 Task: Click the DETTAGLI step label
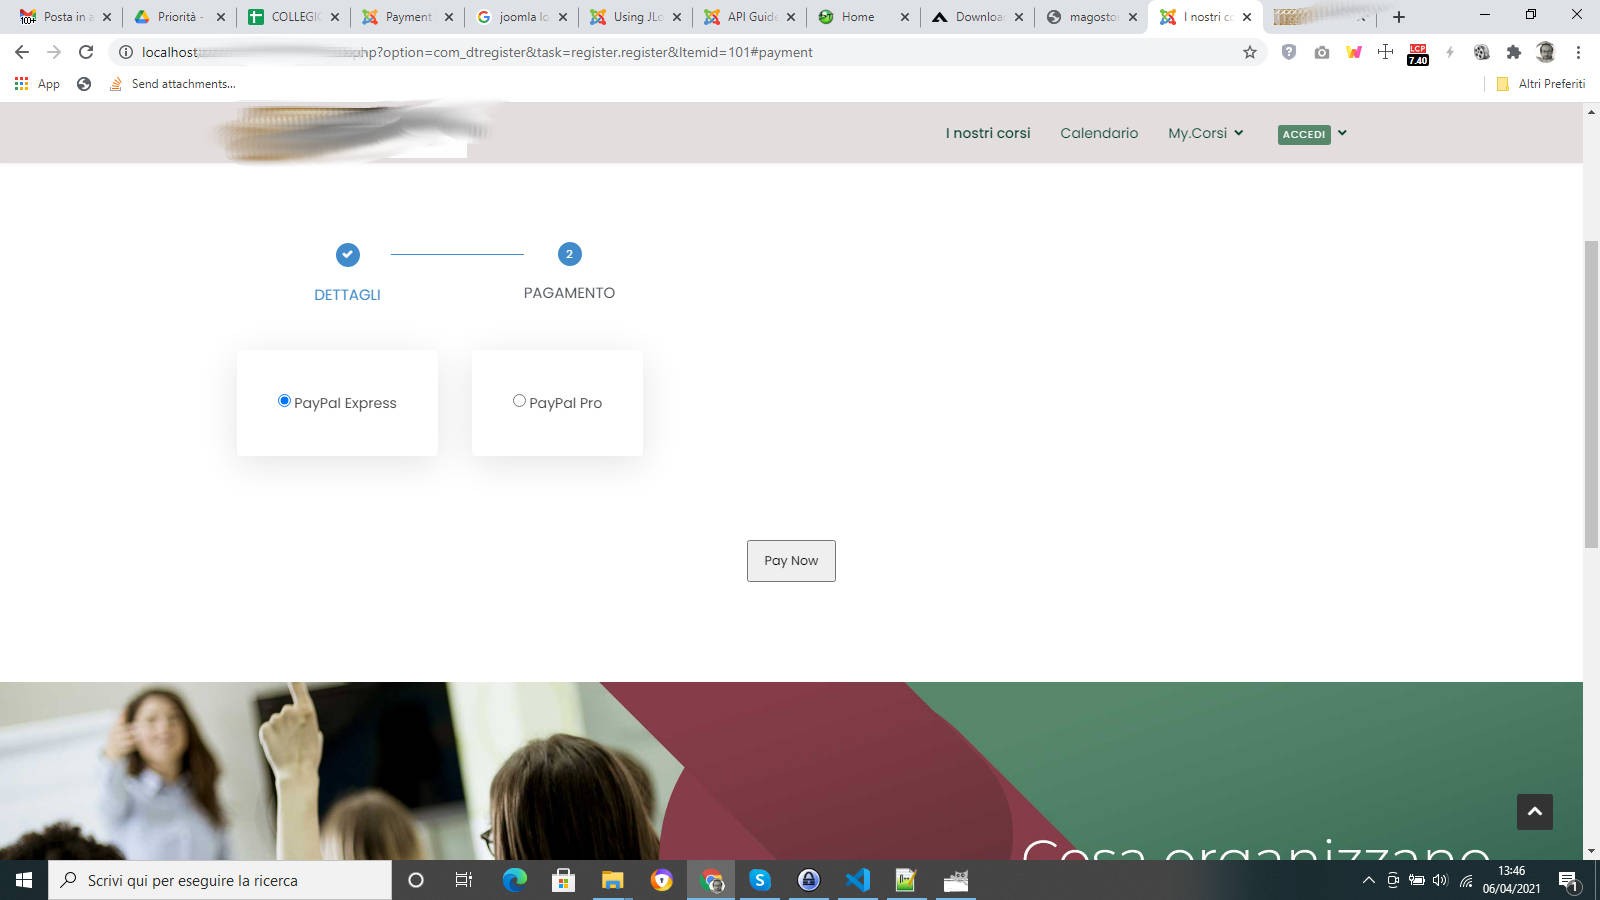[x=347, y=295]
